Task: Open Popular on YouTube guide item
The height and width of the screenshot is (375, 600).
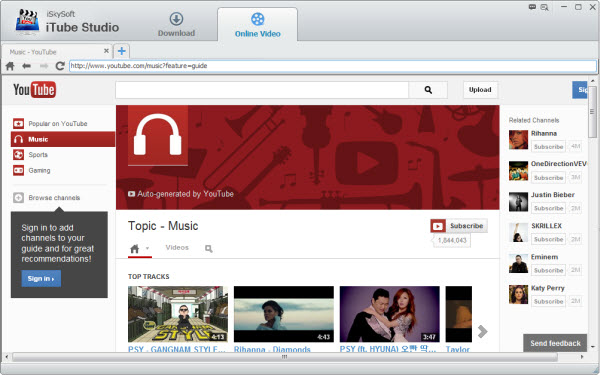Action: tap(58, 124)
